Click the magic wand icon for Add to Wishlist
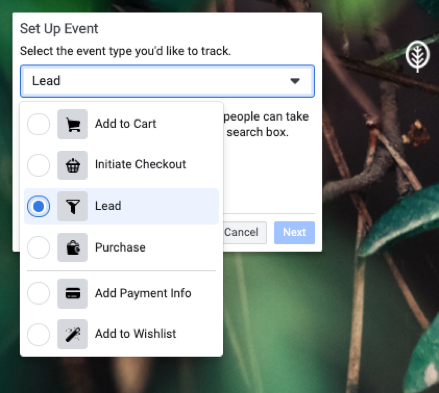The image size is (439, 393). click(72, 334)
